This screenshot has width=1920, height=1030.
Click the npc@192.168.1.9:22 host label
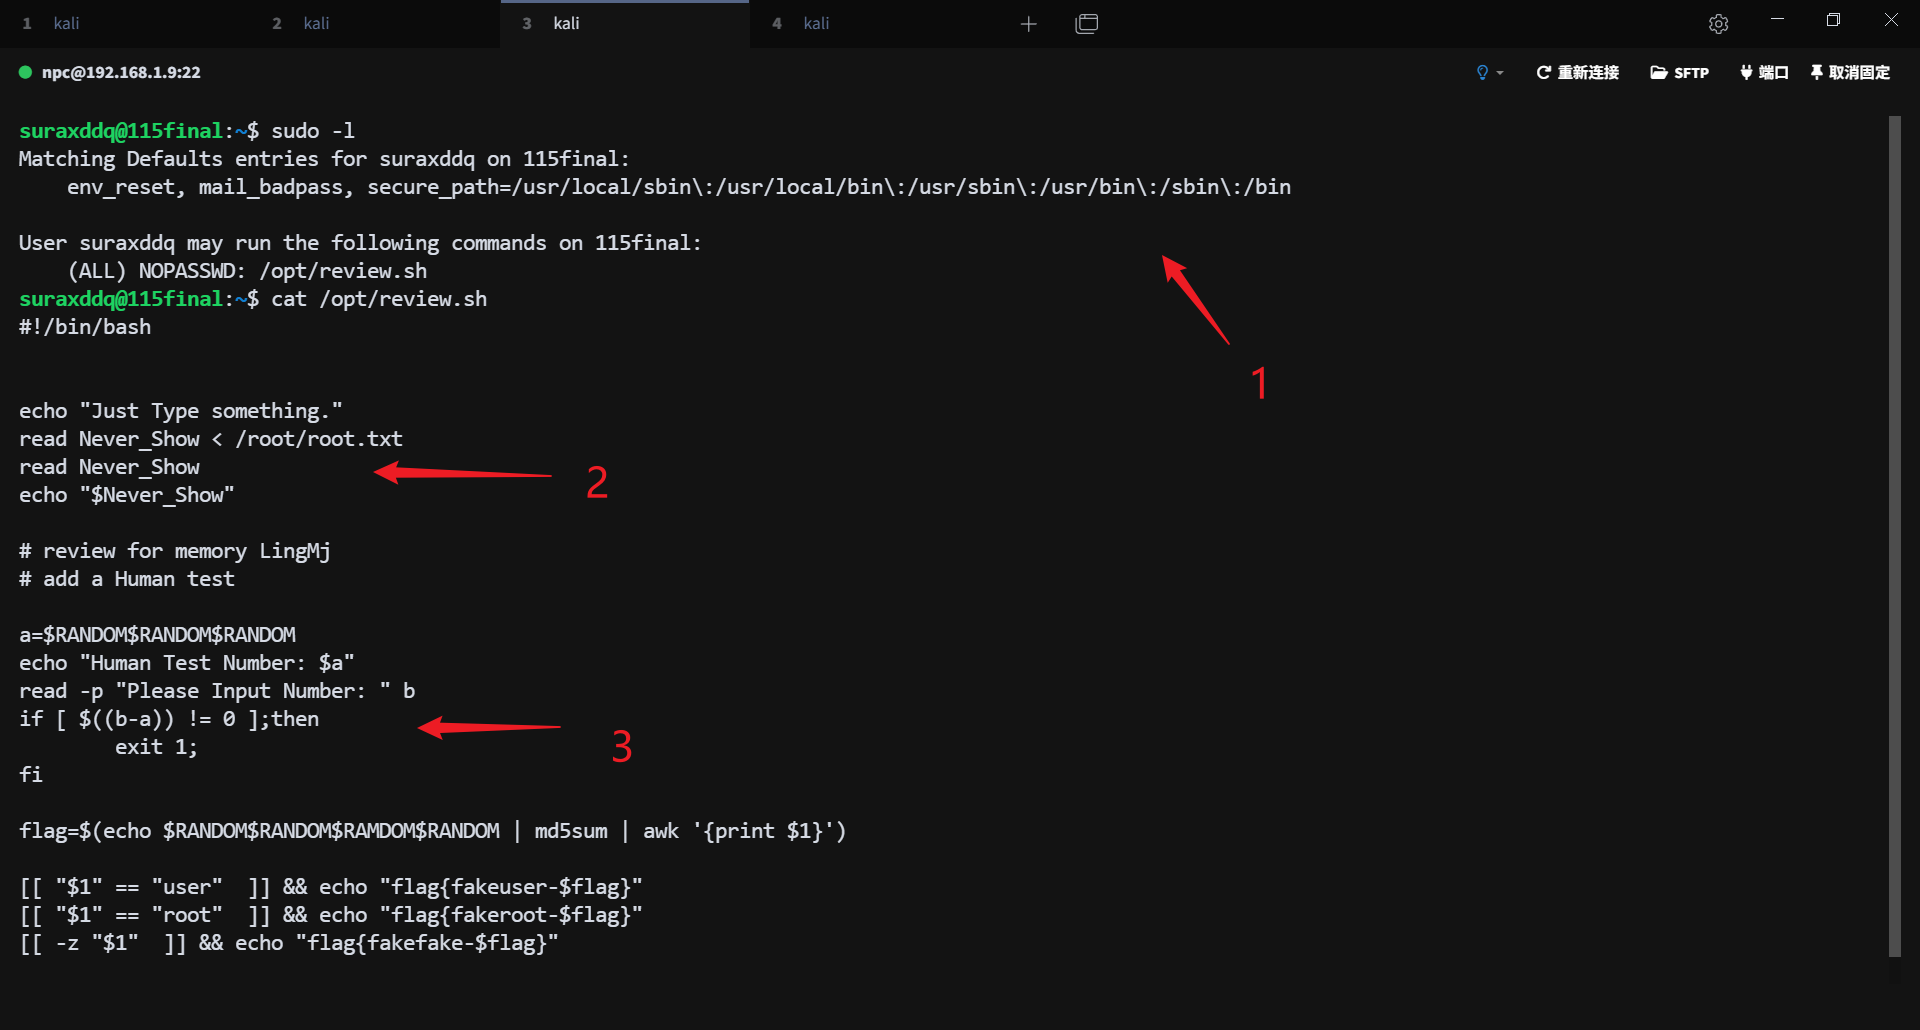click(x=121, y=72)
